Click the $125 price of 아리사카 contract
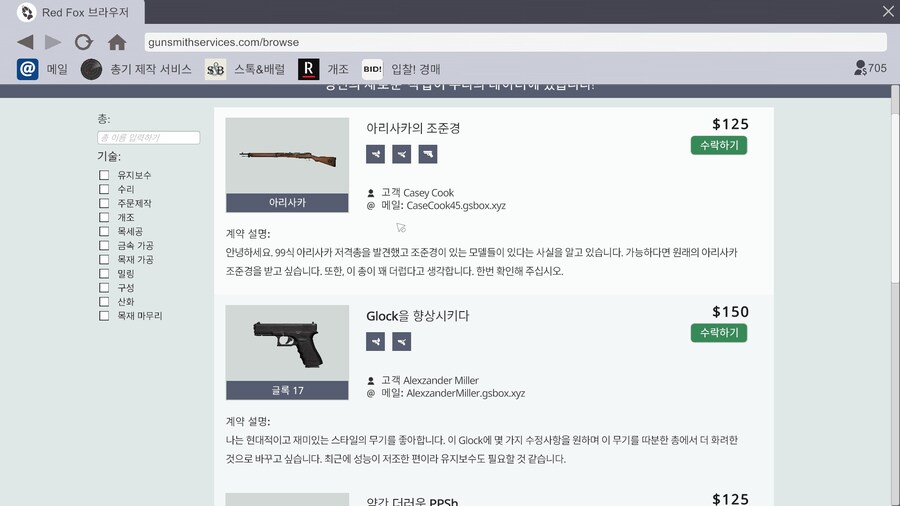Viewport: 900px width, 506px height. click(730, 124)
